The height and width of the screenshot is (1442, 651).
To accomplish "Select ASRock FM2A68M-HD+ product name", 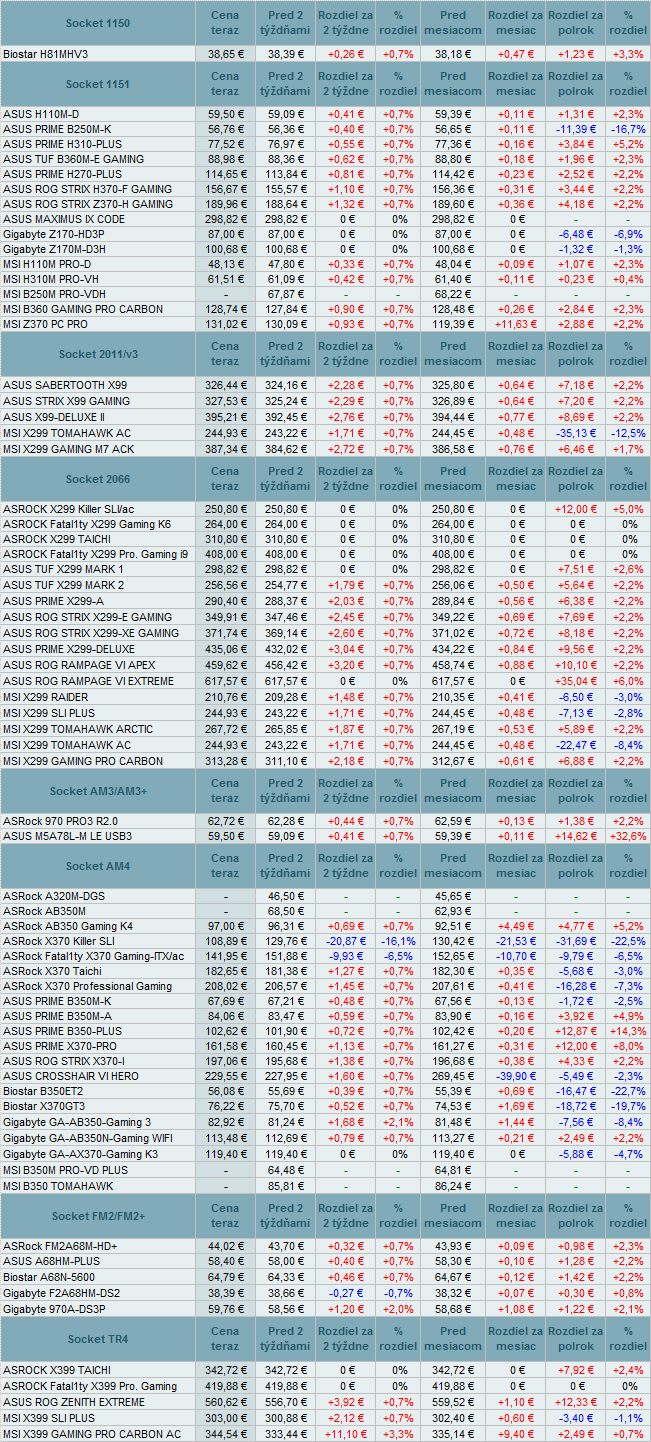I will (x=60, y=1246).
